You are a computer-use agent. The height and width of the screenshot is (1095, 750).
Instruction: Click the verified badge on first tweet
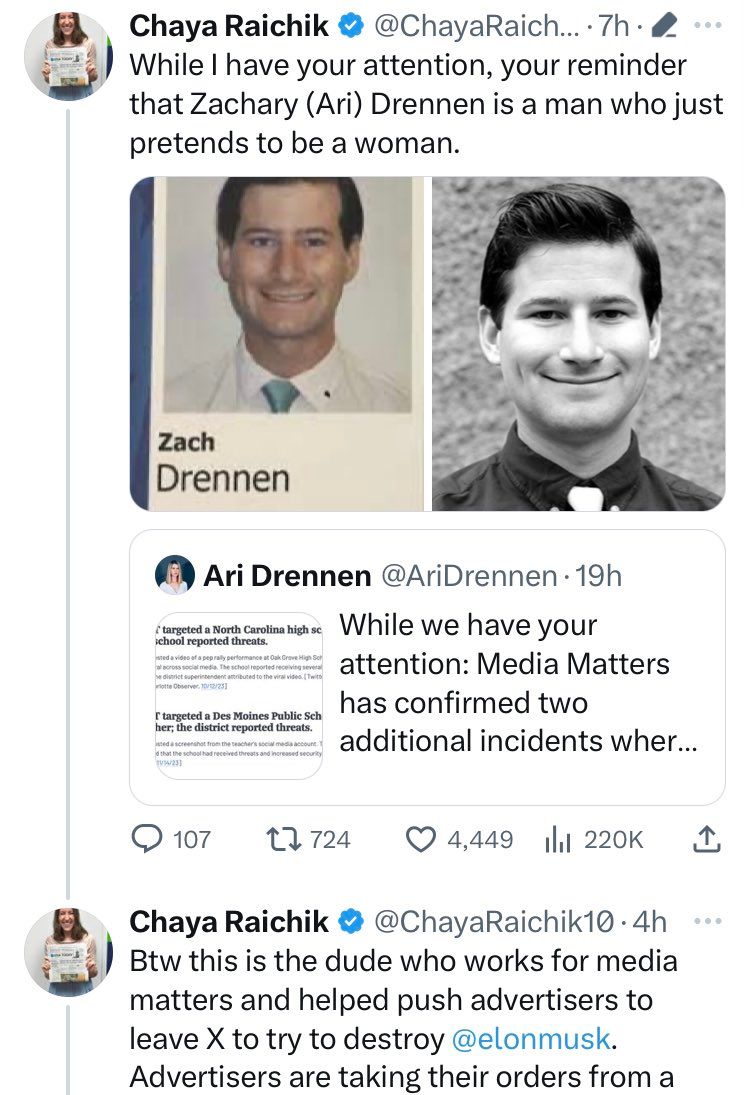[x=349, y=27]
